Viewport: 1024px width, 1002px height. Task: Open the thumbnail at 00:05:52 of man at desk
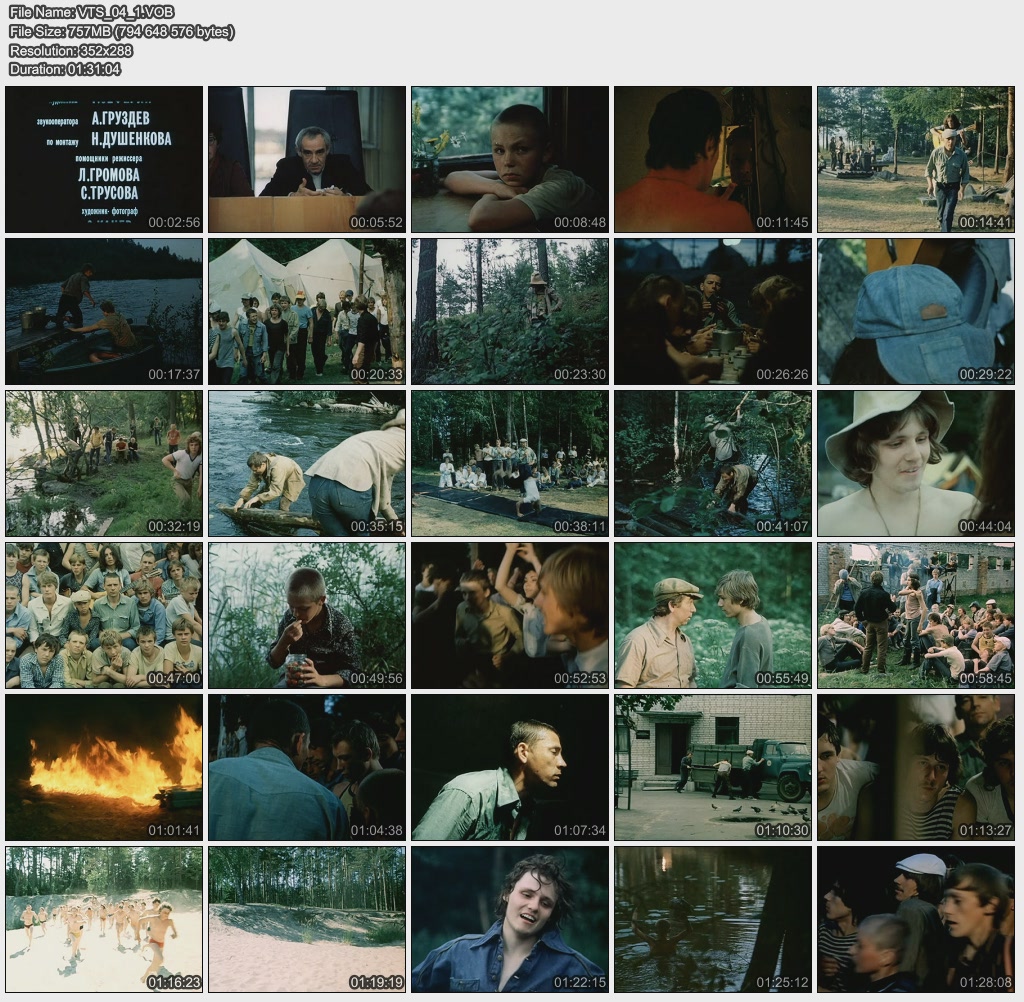coord(307,159)
